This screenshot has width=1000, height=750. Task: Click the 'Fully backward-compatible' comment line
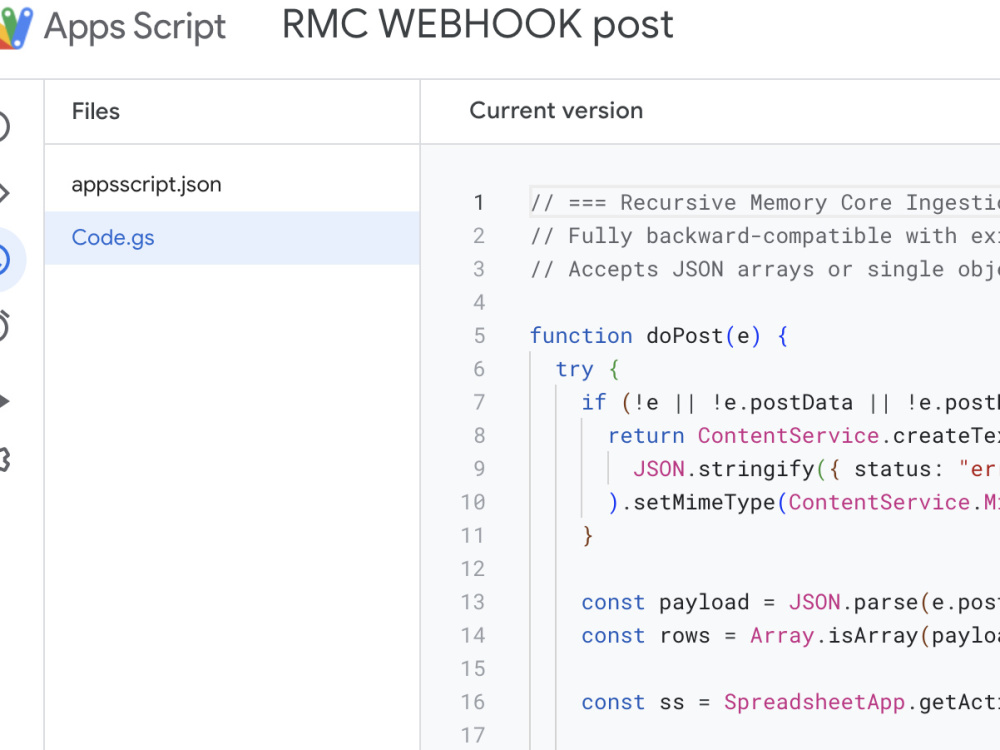765,236
